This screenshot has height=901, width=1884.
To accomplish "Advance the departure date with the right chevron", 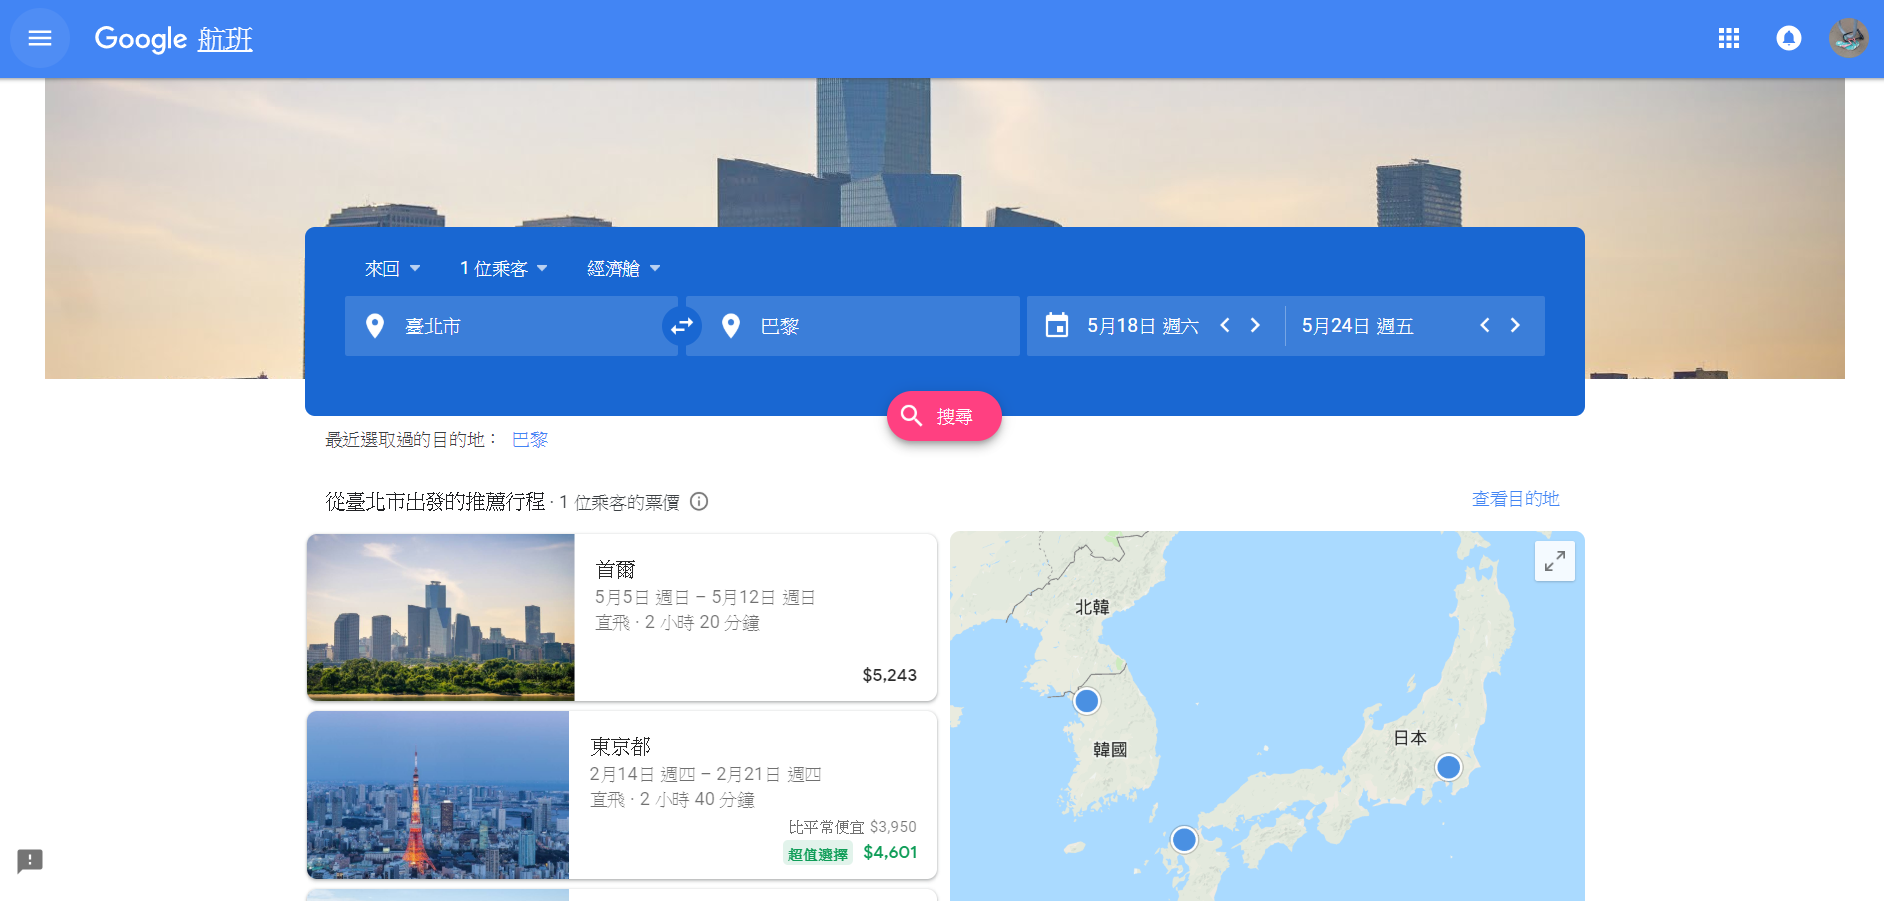I will click(x=1255, y=325).
